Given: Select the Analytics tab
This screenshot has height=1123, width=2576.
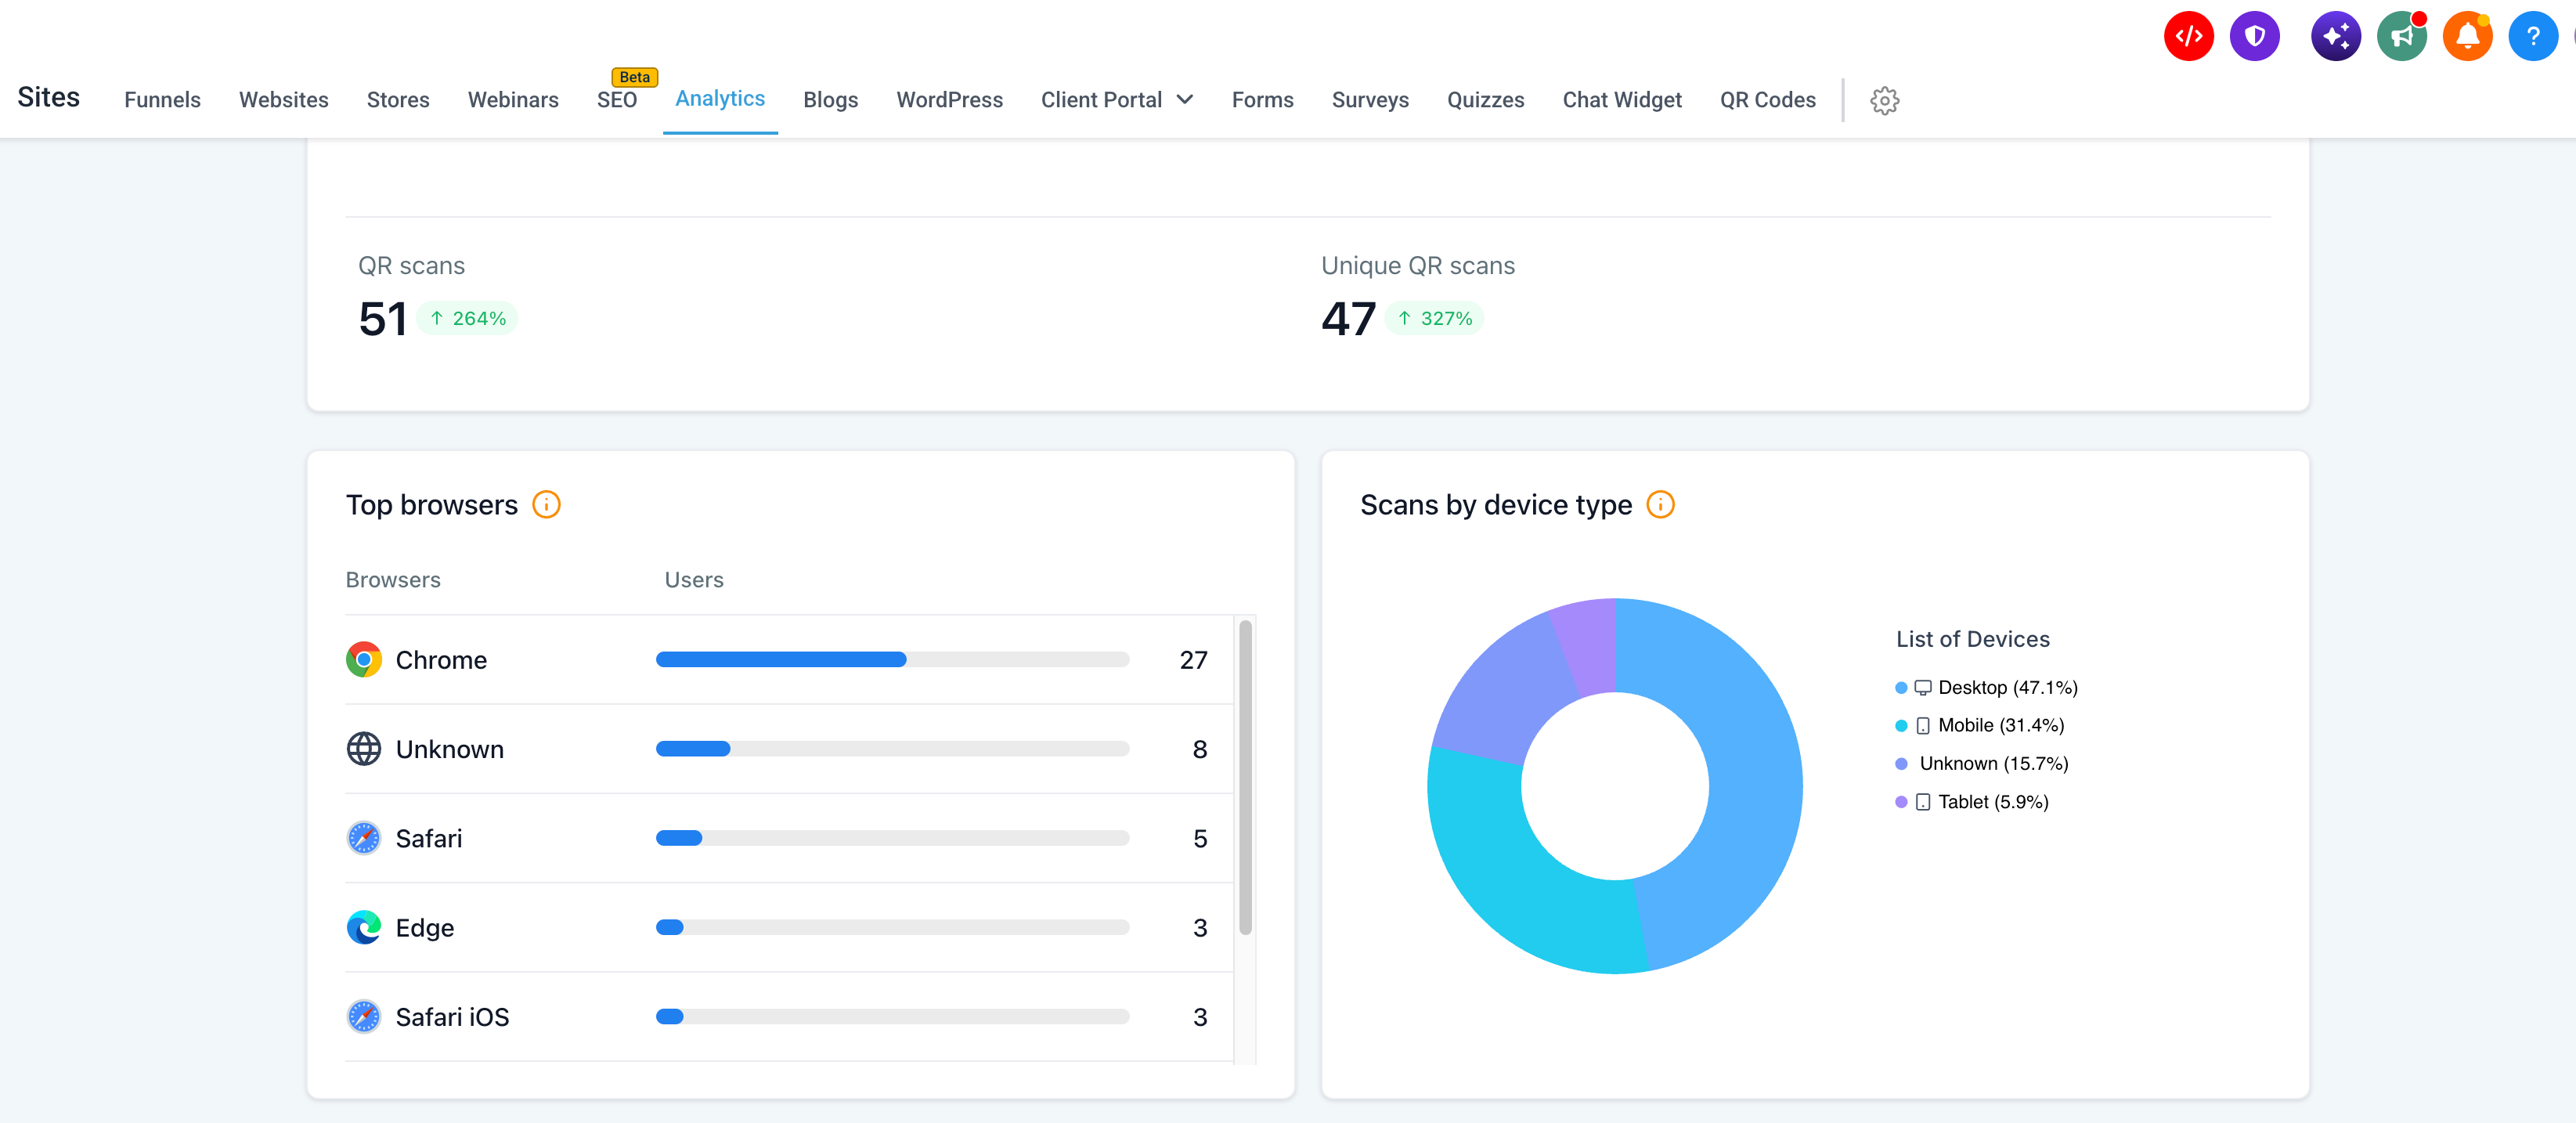Looking at the screenshot, I should click(x=720, y=98).
